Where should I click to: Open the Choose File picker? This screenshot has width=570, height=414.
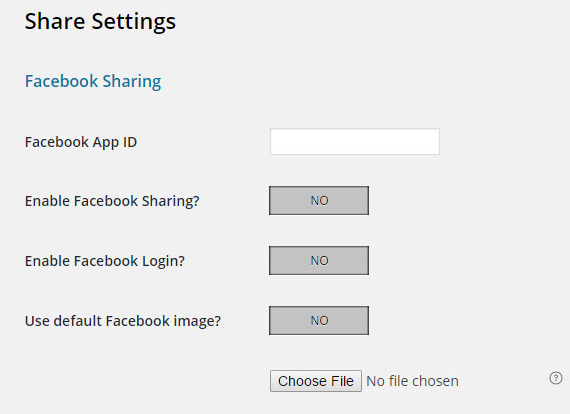316,381
